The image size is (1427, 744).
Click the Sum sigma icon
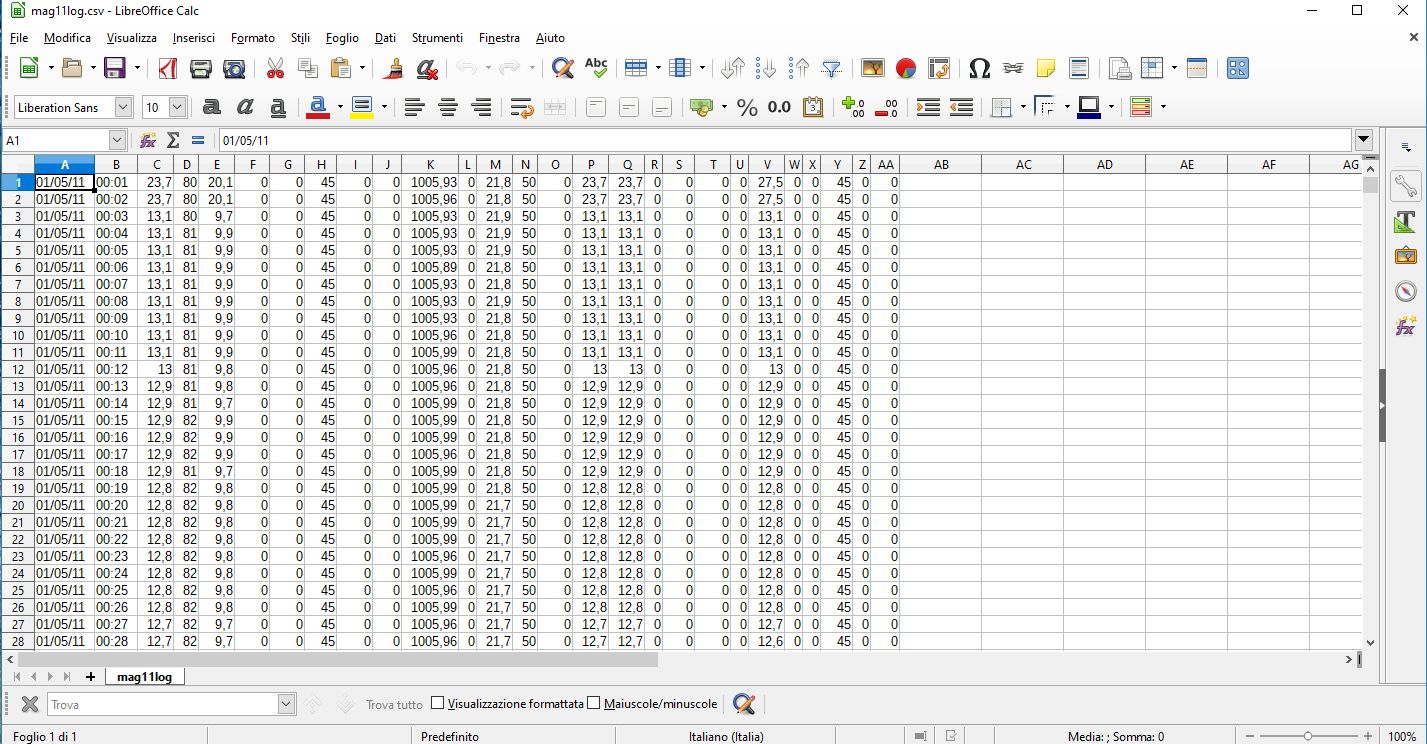pos(173,140)
